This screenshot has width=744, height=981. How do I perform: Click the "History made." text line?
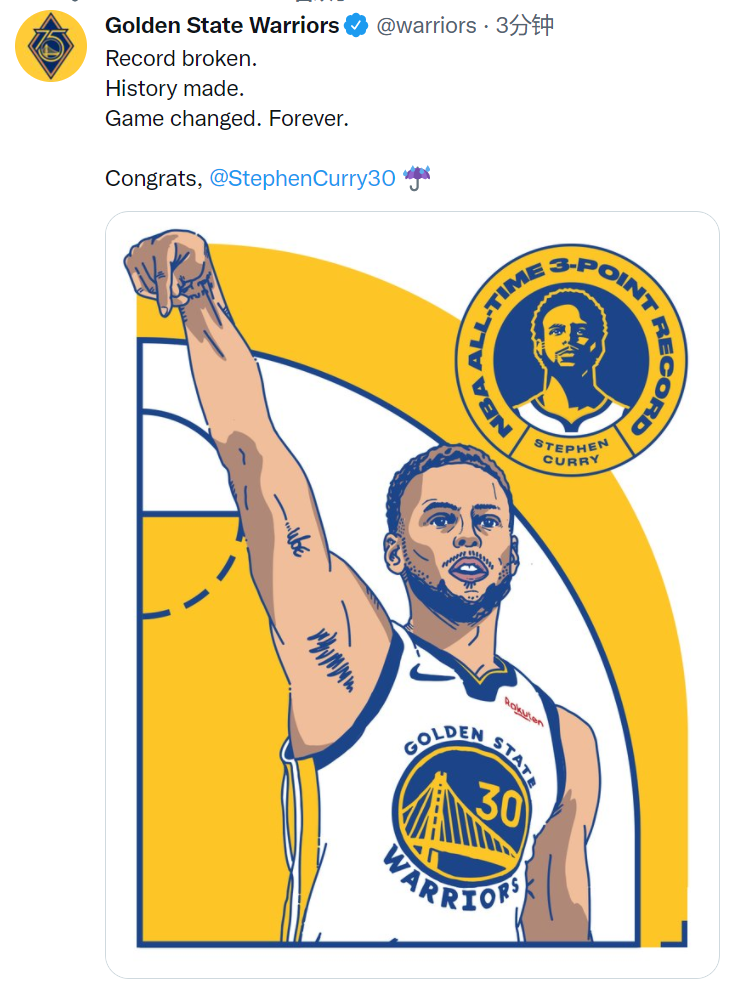coord(174,88)
